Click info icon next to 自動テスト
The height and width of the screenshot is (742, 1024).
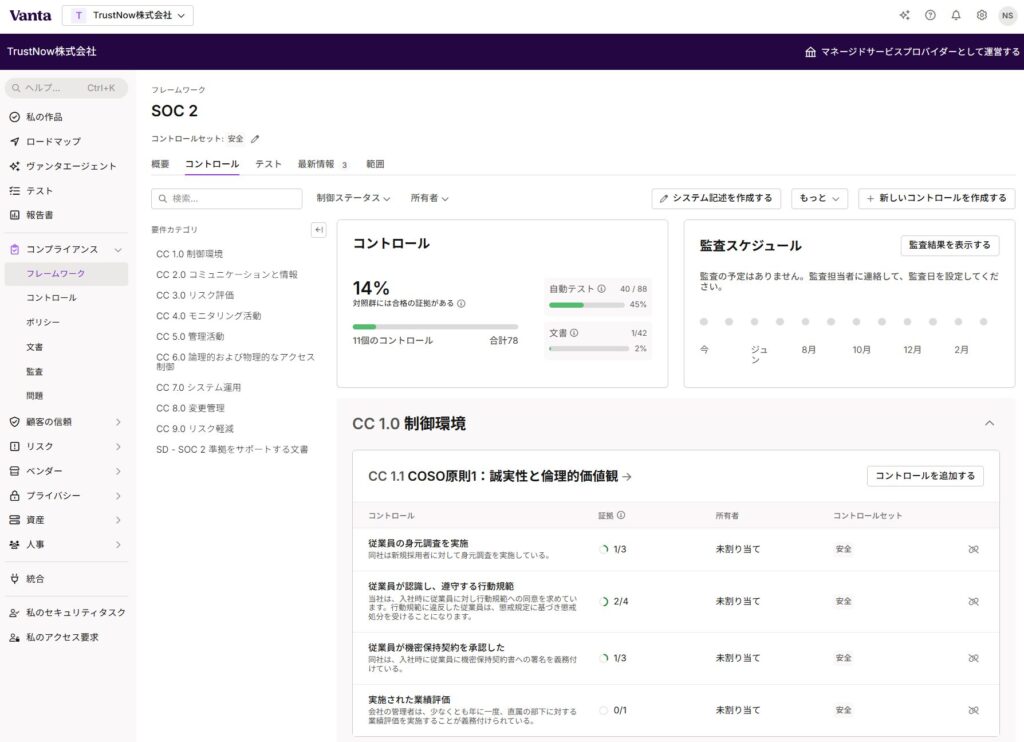(602, 289)
